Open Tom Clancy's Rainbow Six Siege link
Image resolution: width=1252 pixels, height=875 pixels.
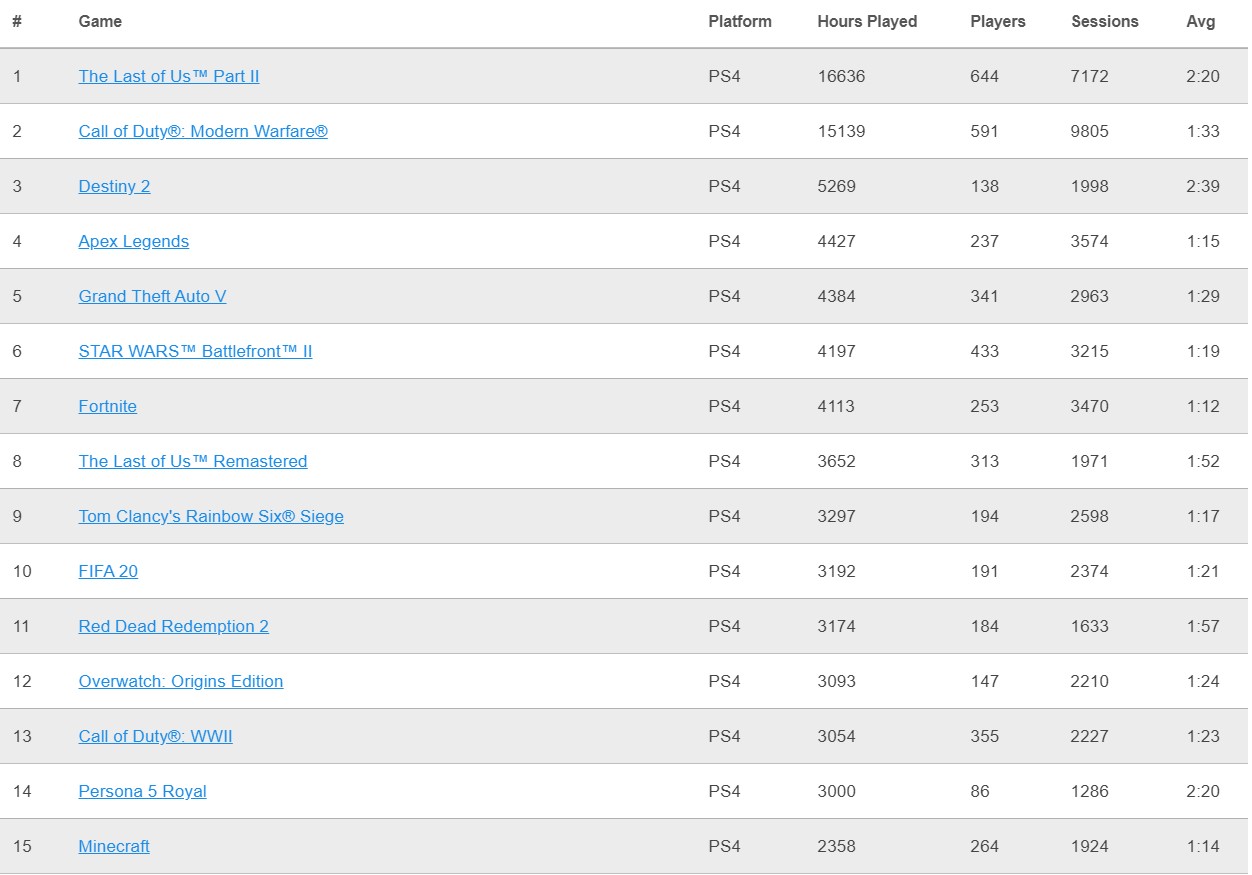tap(211, 516)
